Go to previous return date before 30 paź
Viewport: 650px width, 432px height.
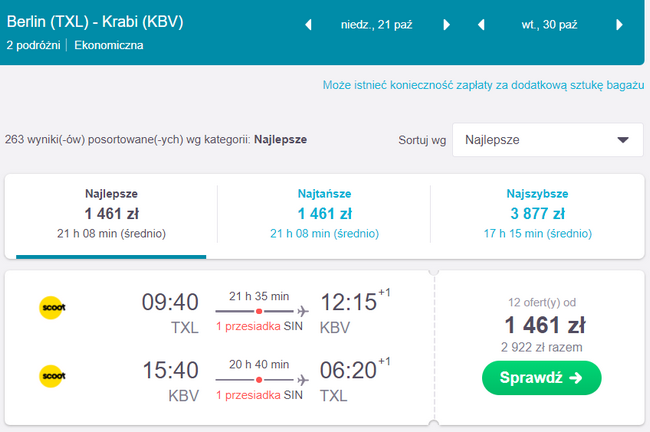(x=481, y=25)
